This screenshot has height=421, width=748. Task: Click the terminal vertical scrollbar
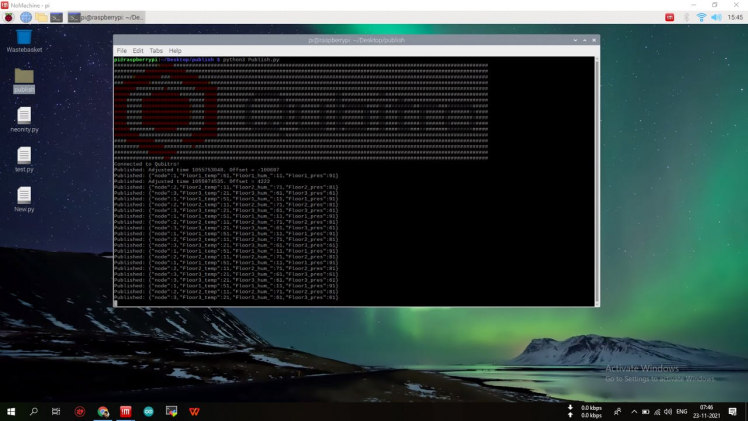[x=597, y=181]
